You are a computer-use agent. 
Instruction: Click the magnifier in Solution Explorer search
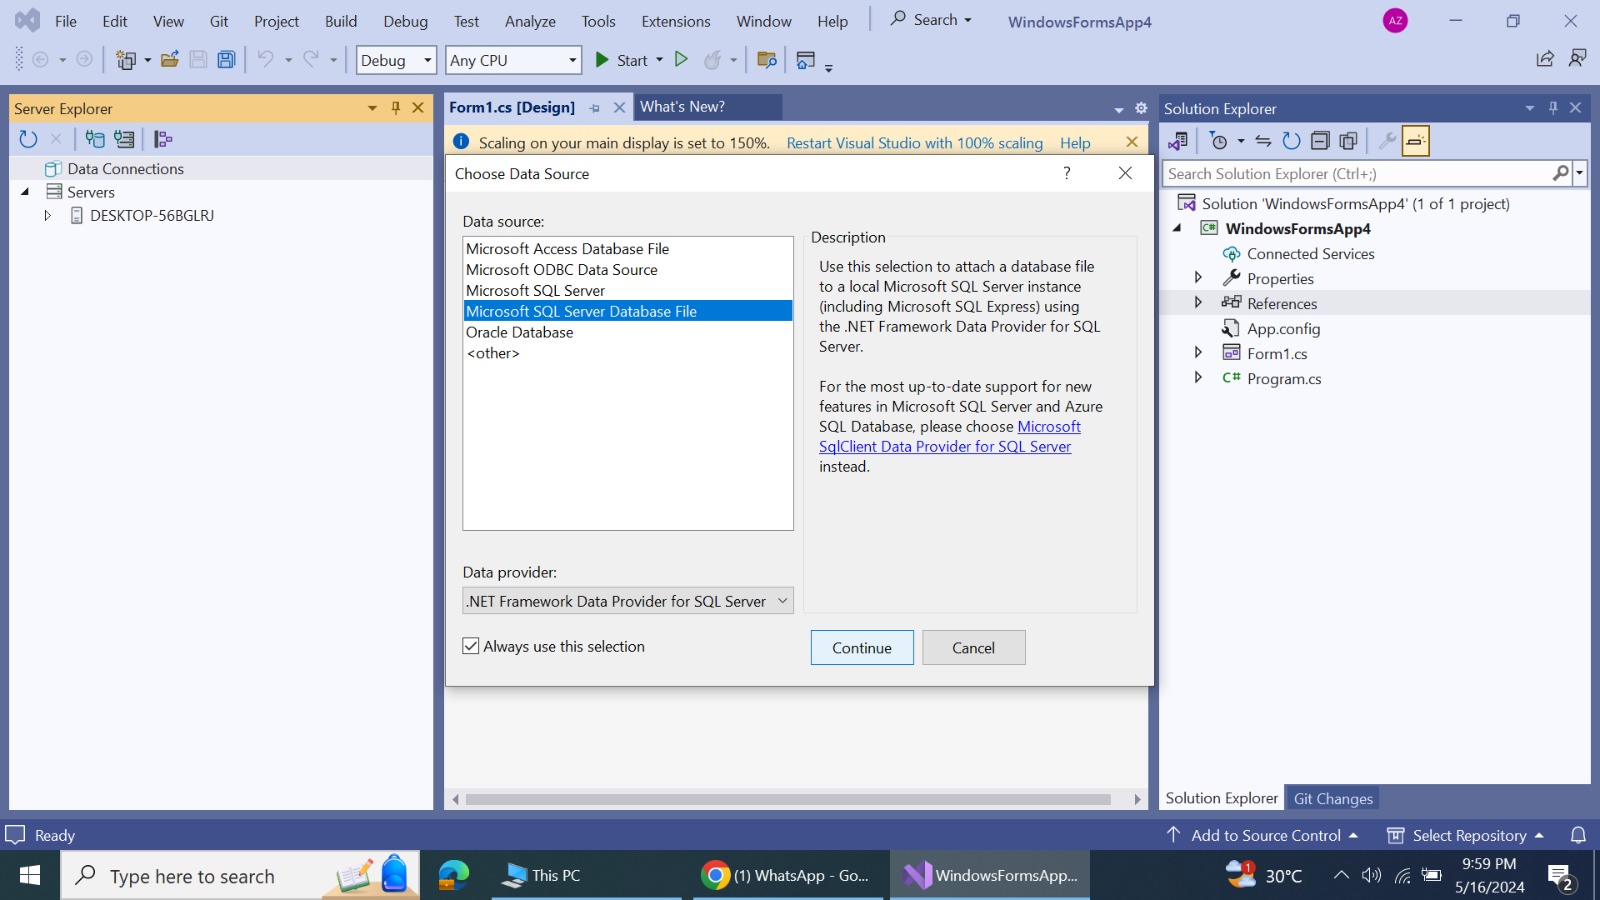pyautogui.click(x=1560, y=173)
